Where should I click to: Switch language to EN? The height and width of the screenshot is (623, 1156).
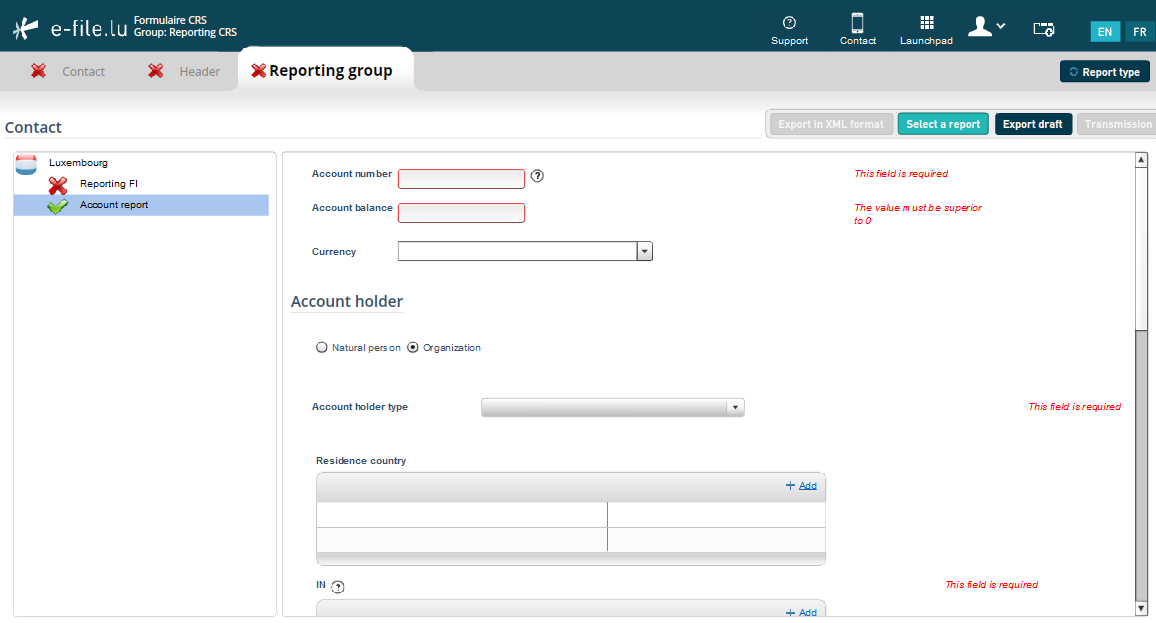pos(1104,32)
